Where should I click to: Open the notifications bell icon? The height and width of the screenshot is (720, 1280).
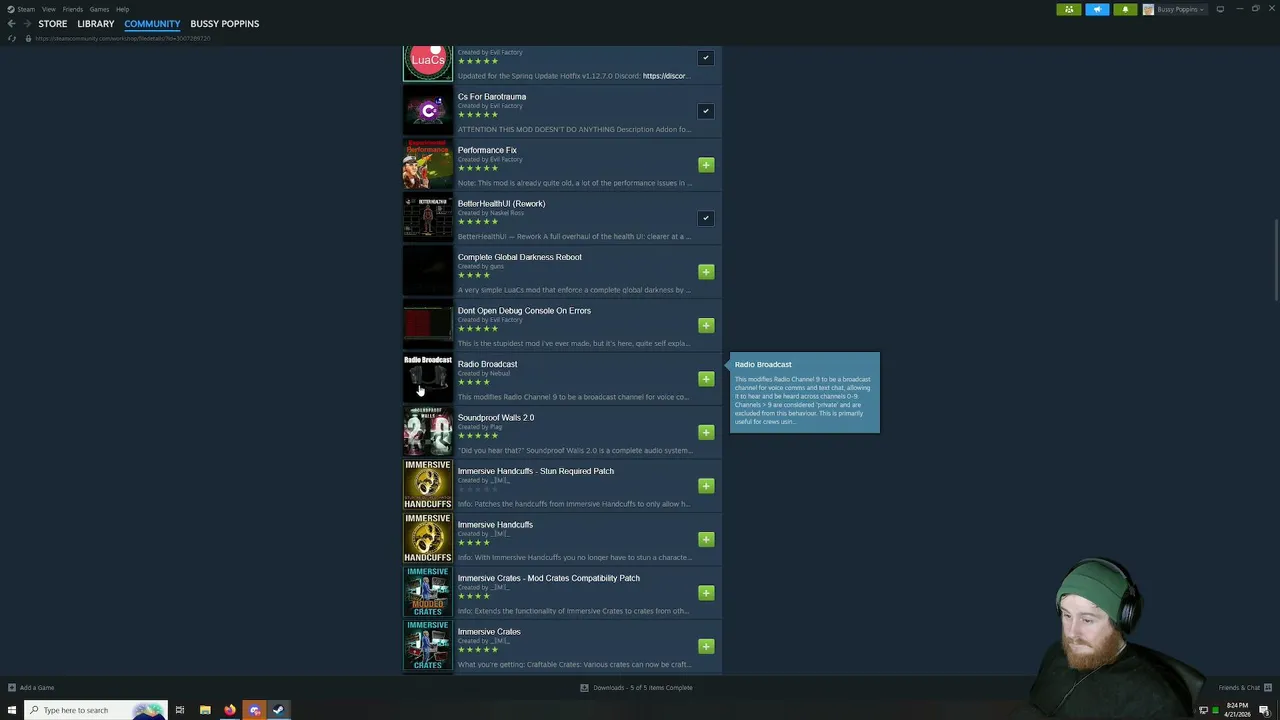point(1125,9)
